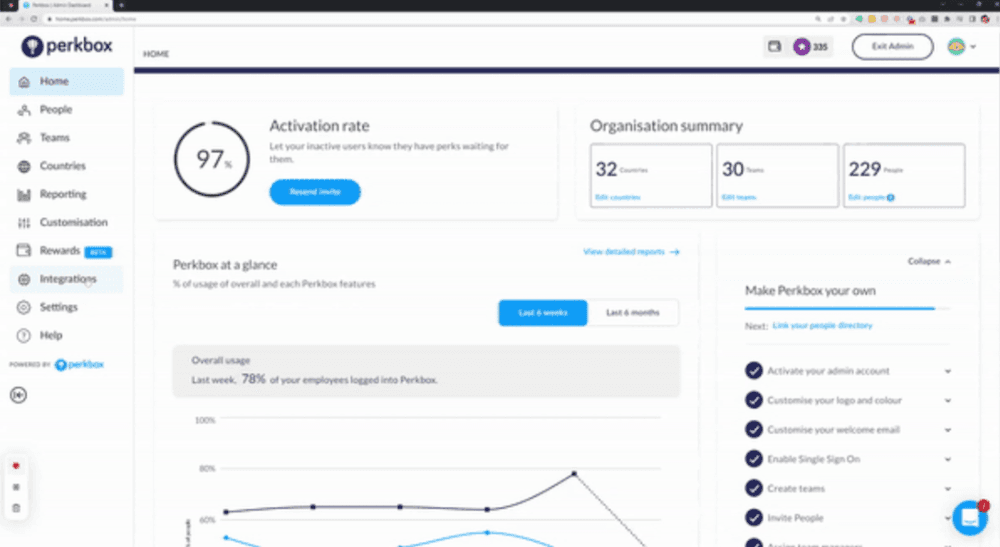1000x547 pixels.
Task: Click the Edit countries link
Action: click(x=617, y=198)
